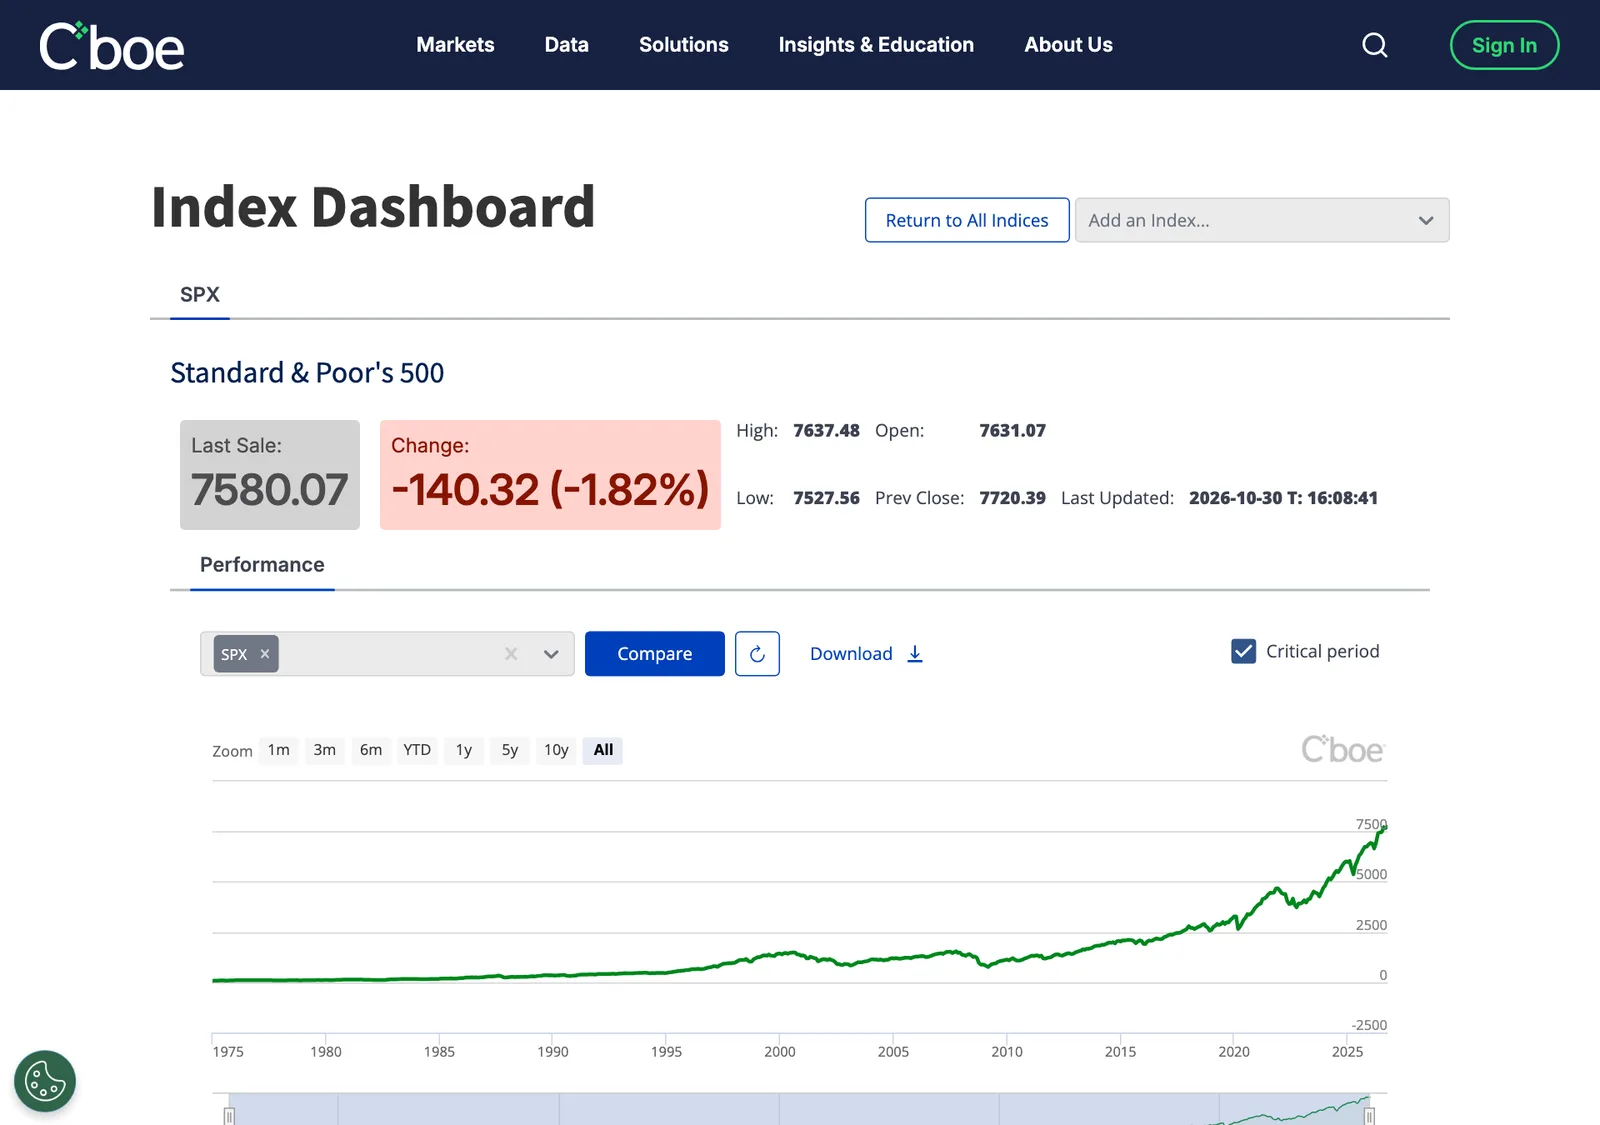Click the Compare button
Screen dimensions: 1600x1125
655,654
